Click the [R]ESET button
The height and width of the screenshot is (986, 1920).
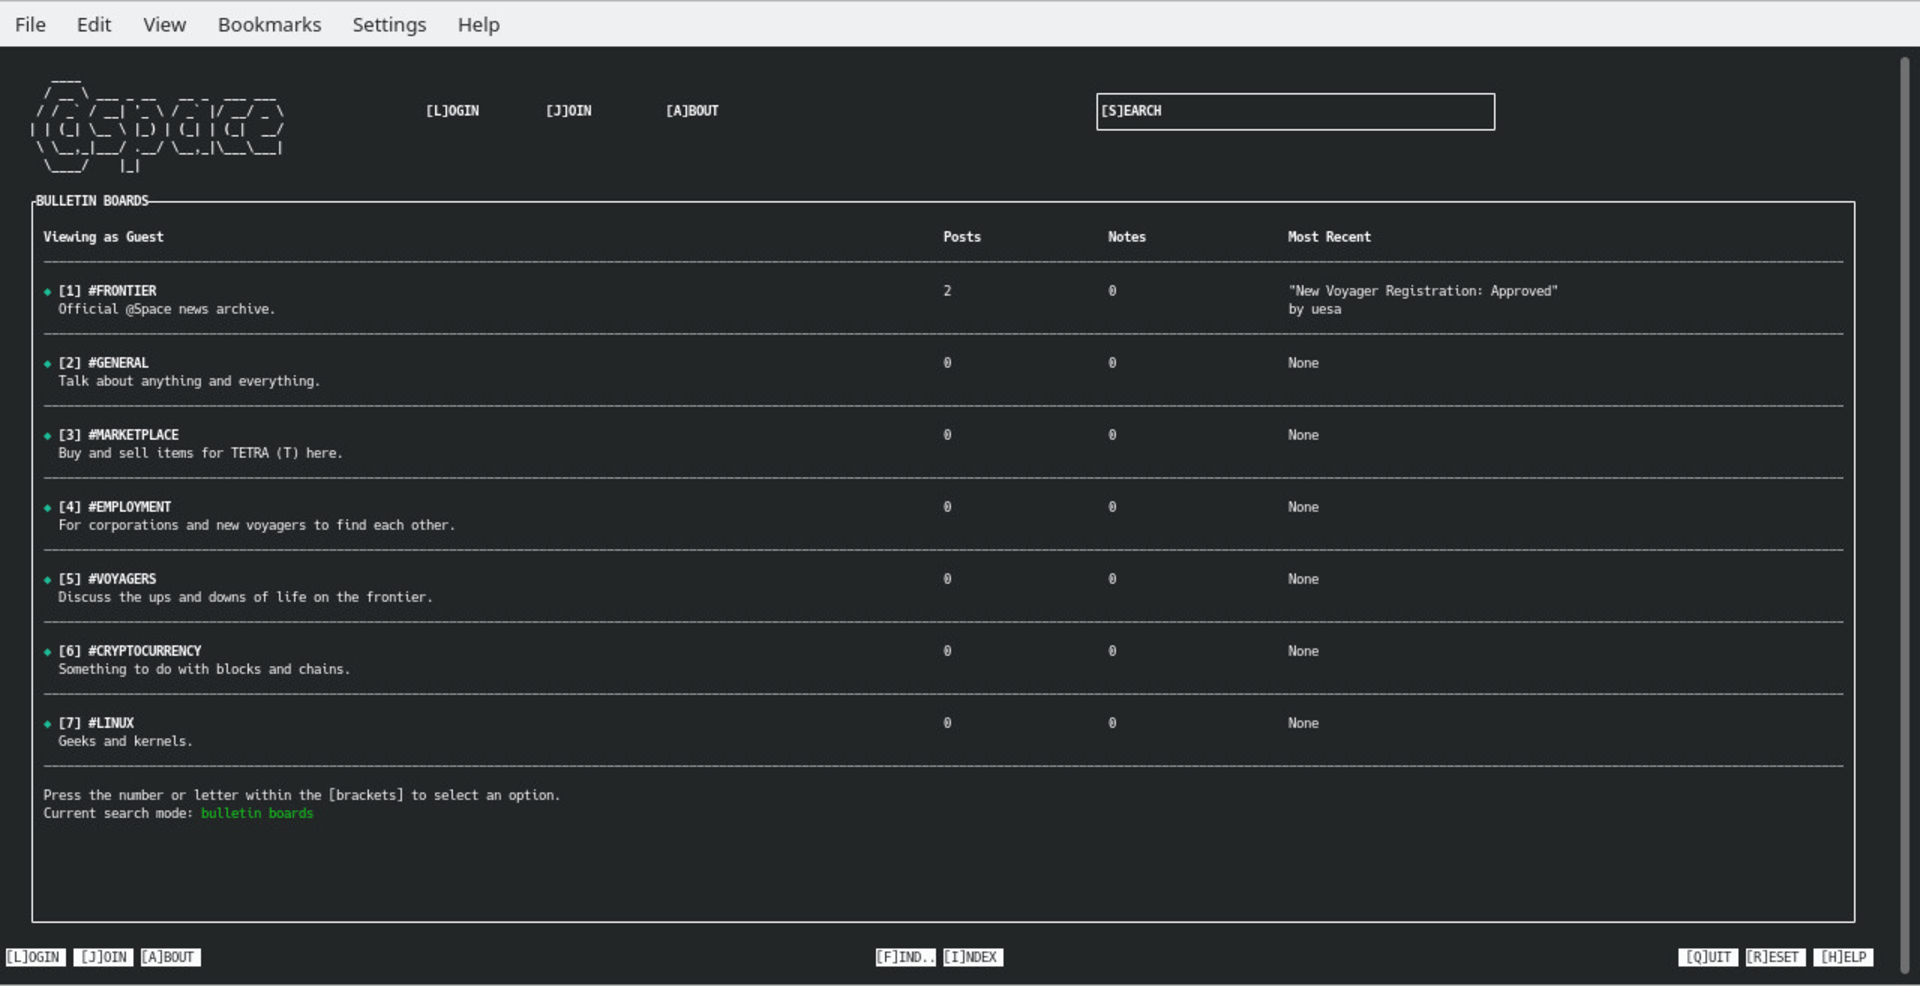pyautogui.click(x=1775, y=957)
